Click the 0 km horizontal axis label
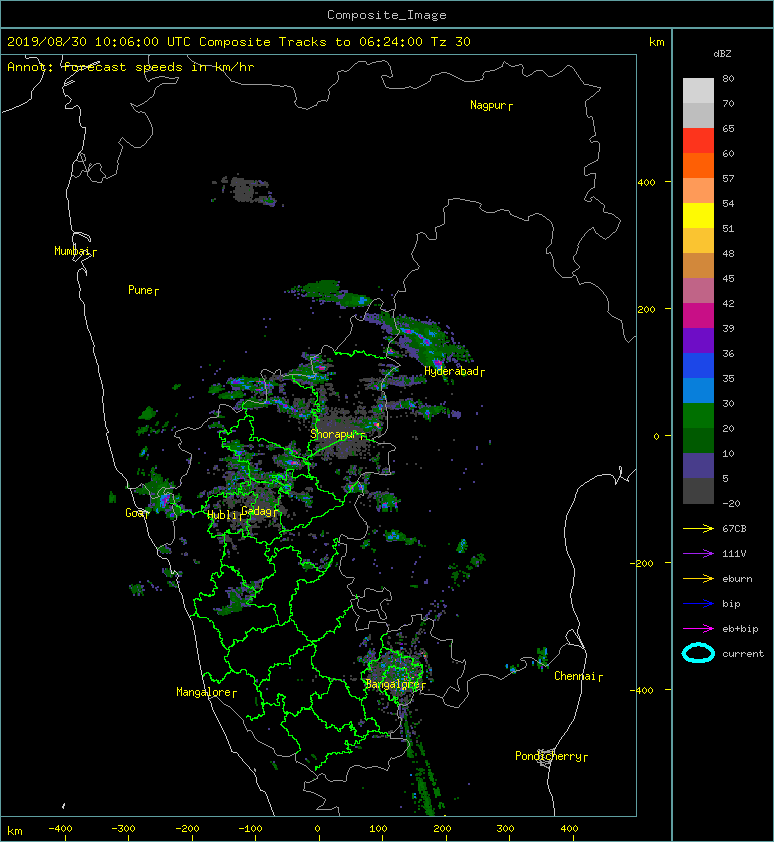This screenshot has height=842, width=774. click(x=317, y=829)
